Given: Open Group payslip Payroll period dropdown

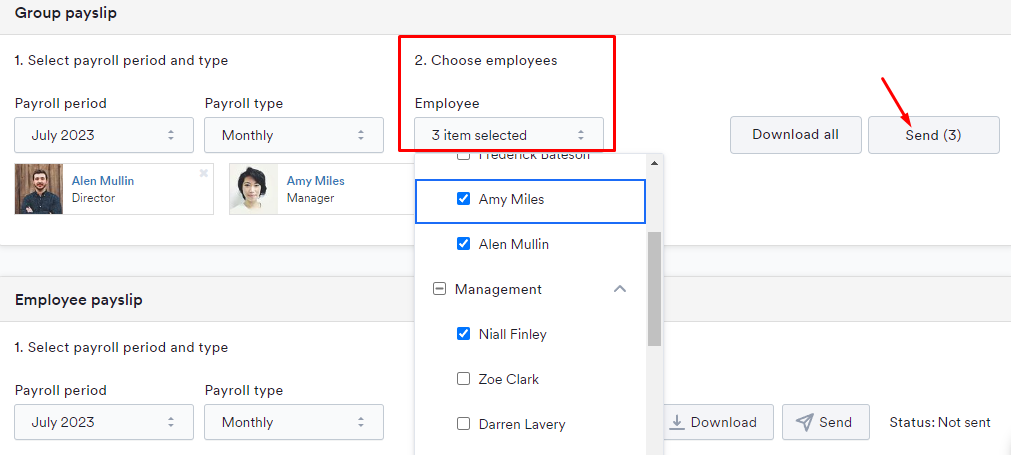Looking at the screenshot, I should click(x=104, y=135).
